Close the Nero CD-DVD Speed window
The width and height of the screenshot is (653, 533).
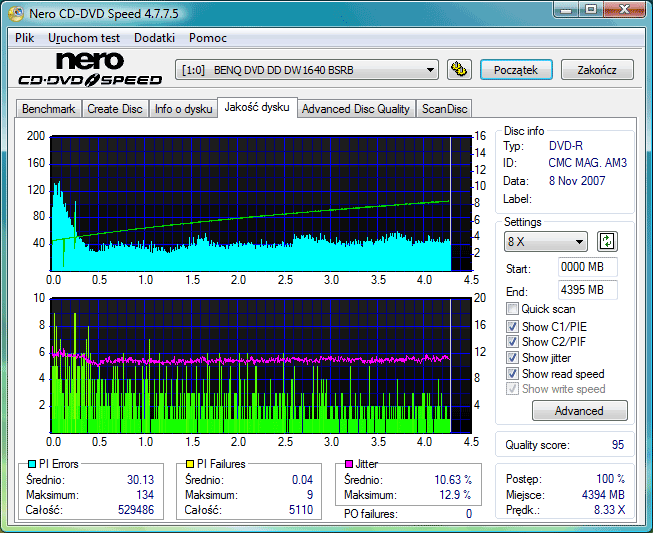[x=624, y=9]
